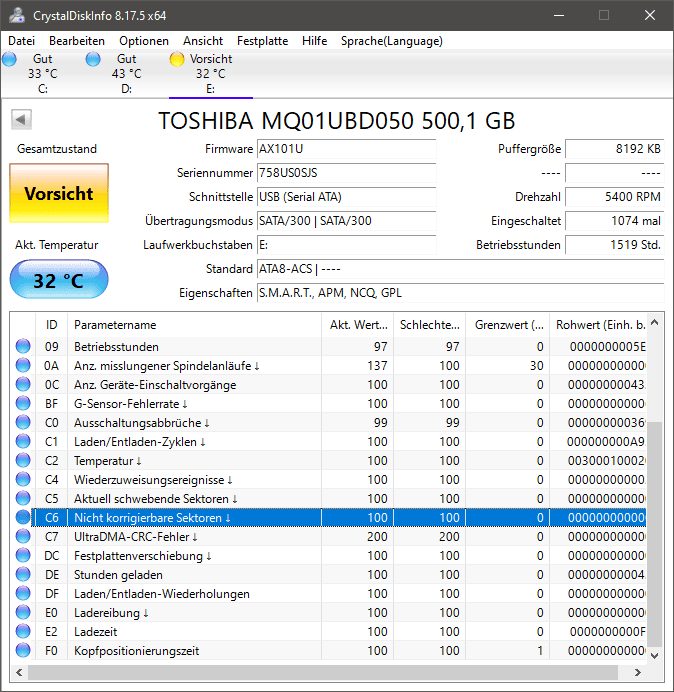Click the Seriennummer field 758US0SJS
The height and width of the screenshot is (692, 674).
tap(346, 173)
